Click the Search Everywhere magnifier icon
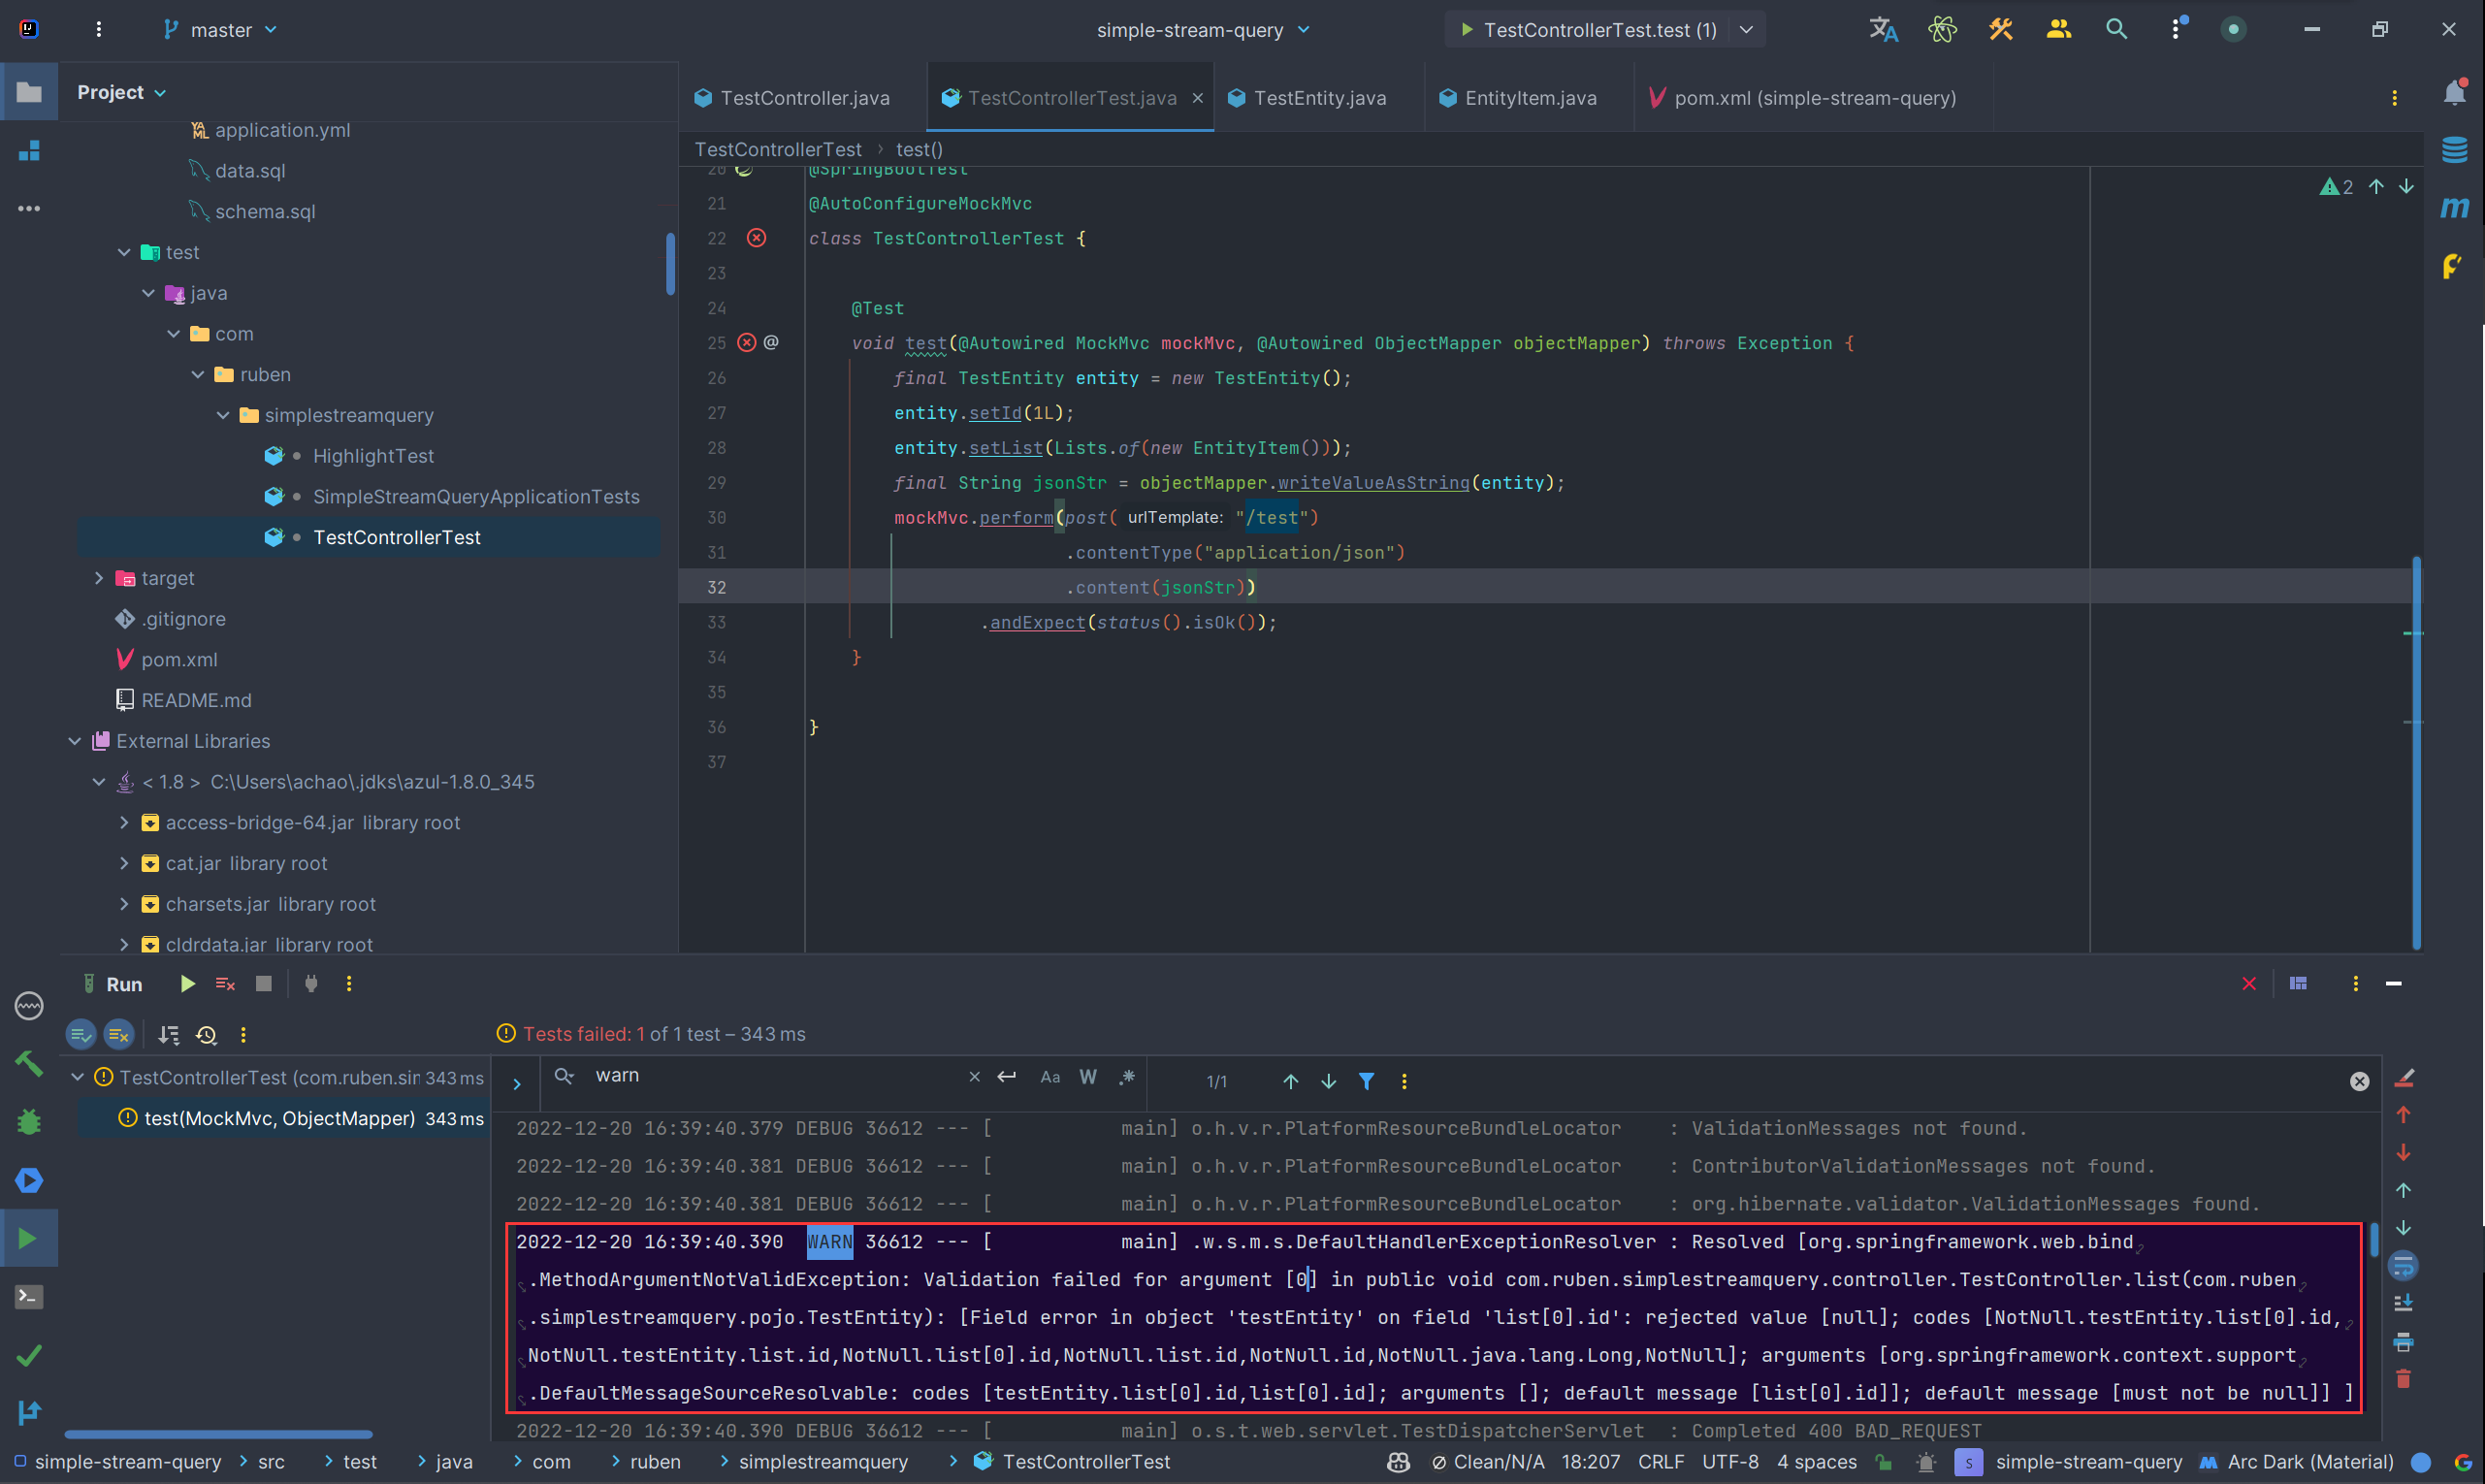 pos(2116,29)
